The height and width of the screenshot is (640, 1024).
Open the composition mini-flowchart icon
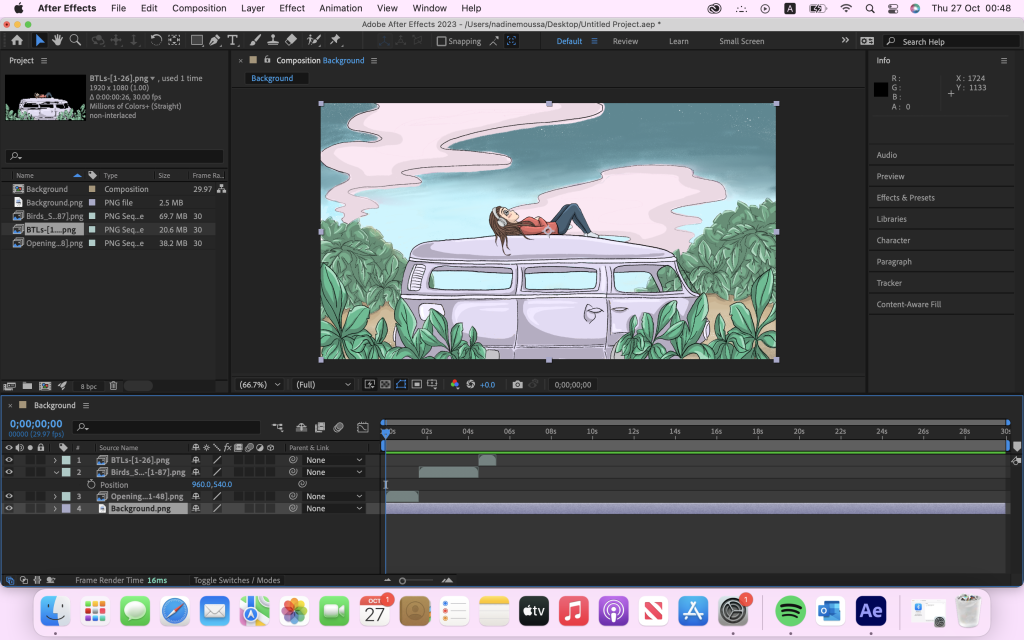coord(278,427)
